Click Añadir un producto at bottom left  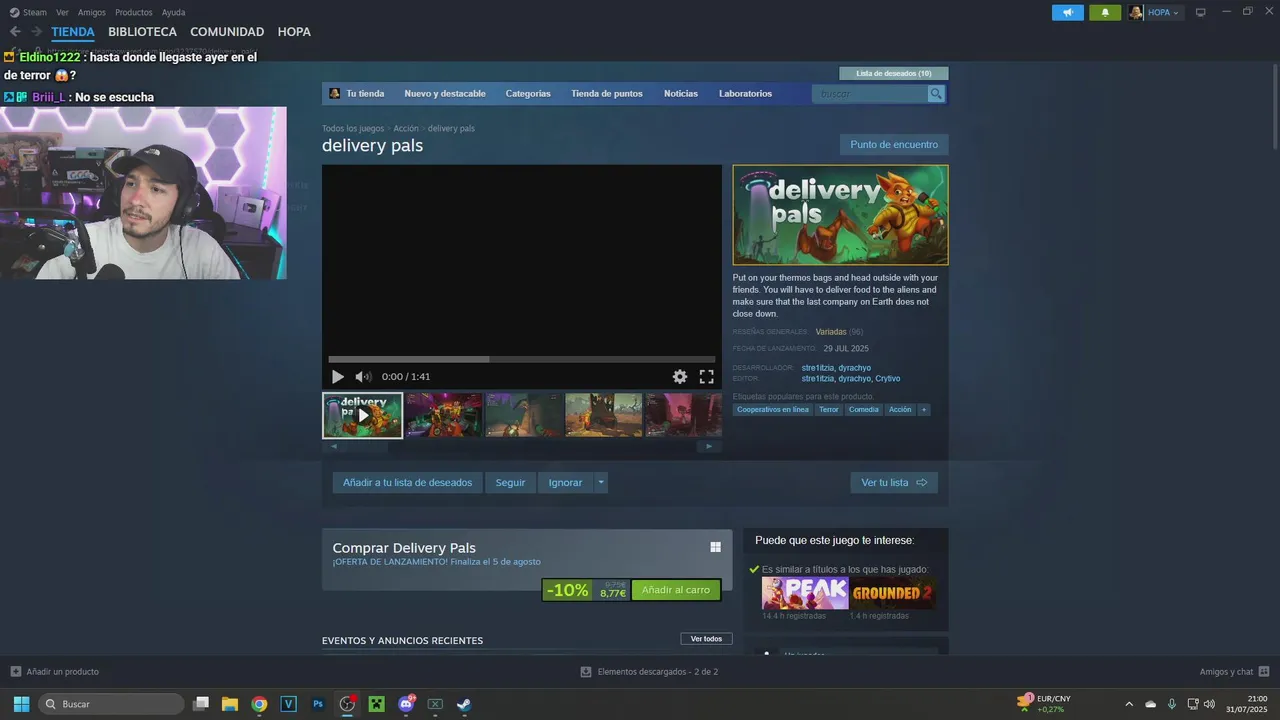point(55,672)
